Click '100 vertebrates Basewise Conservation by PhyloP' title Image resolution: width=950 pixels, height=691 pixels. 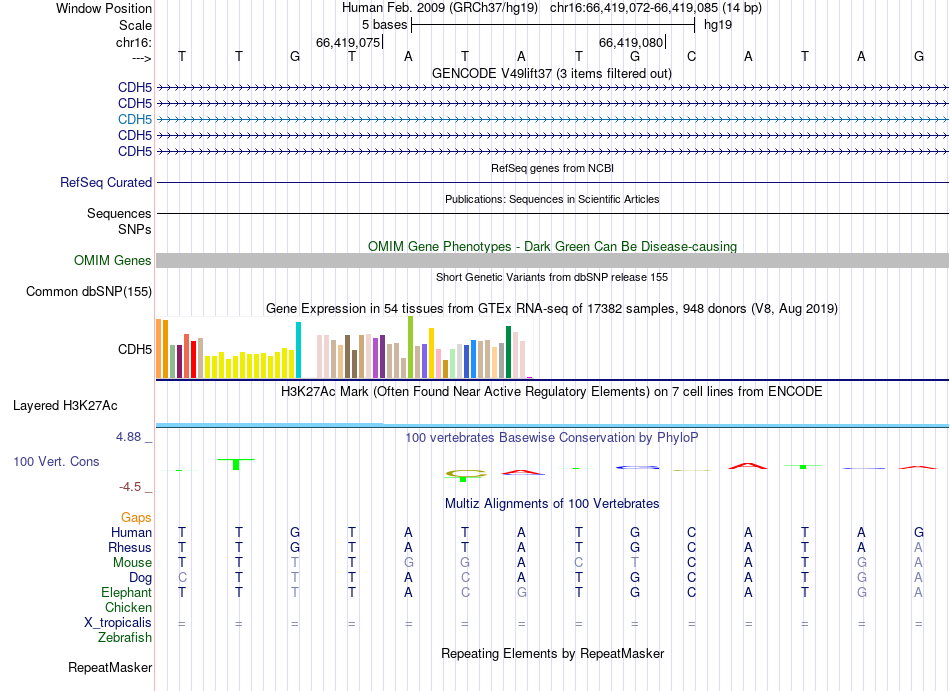(552, 437)
